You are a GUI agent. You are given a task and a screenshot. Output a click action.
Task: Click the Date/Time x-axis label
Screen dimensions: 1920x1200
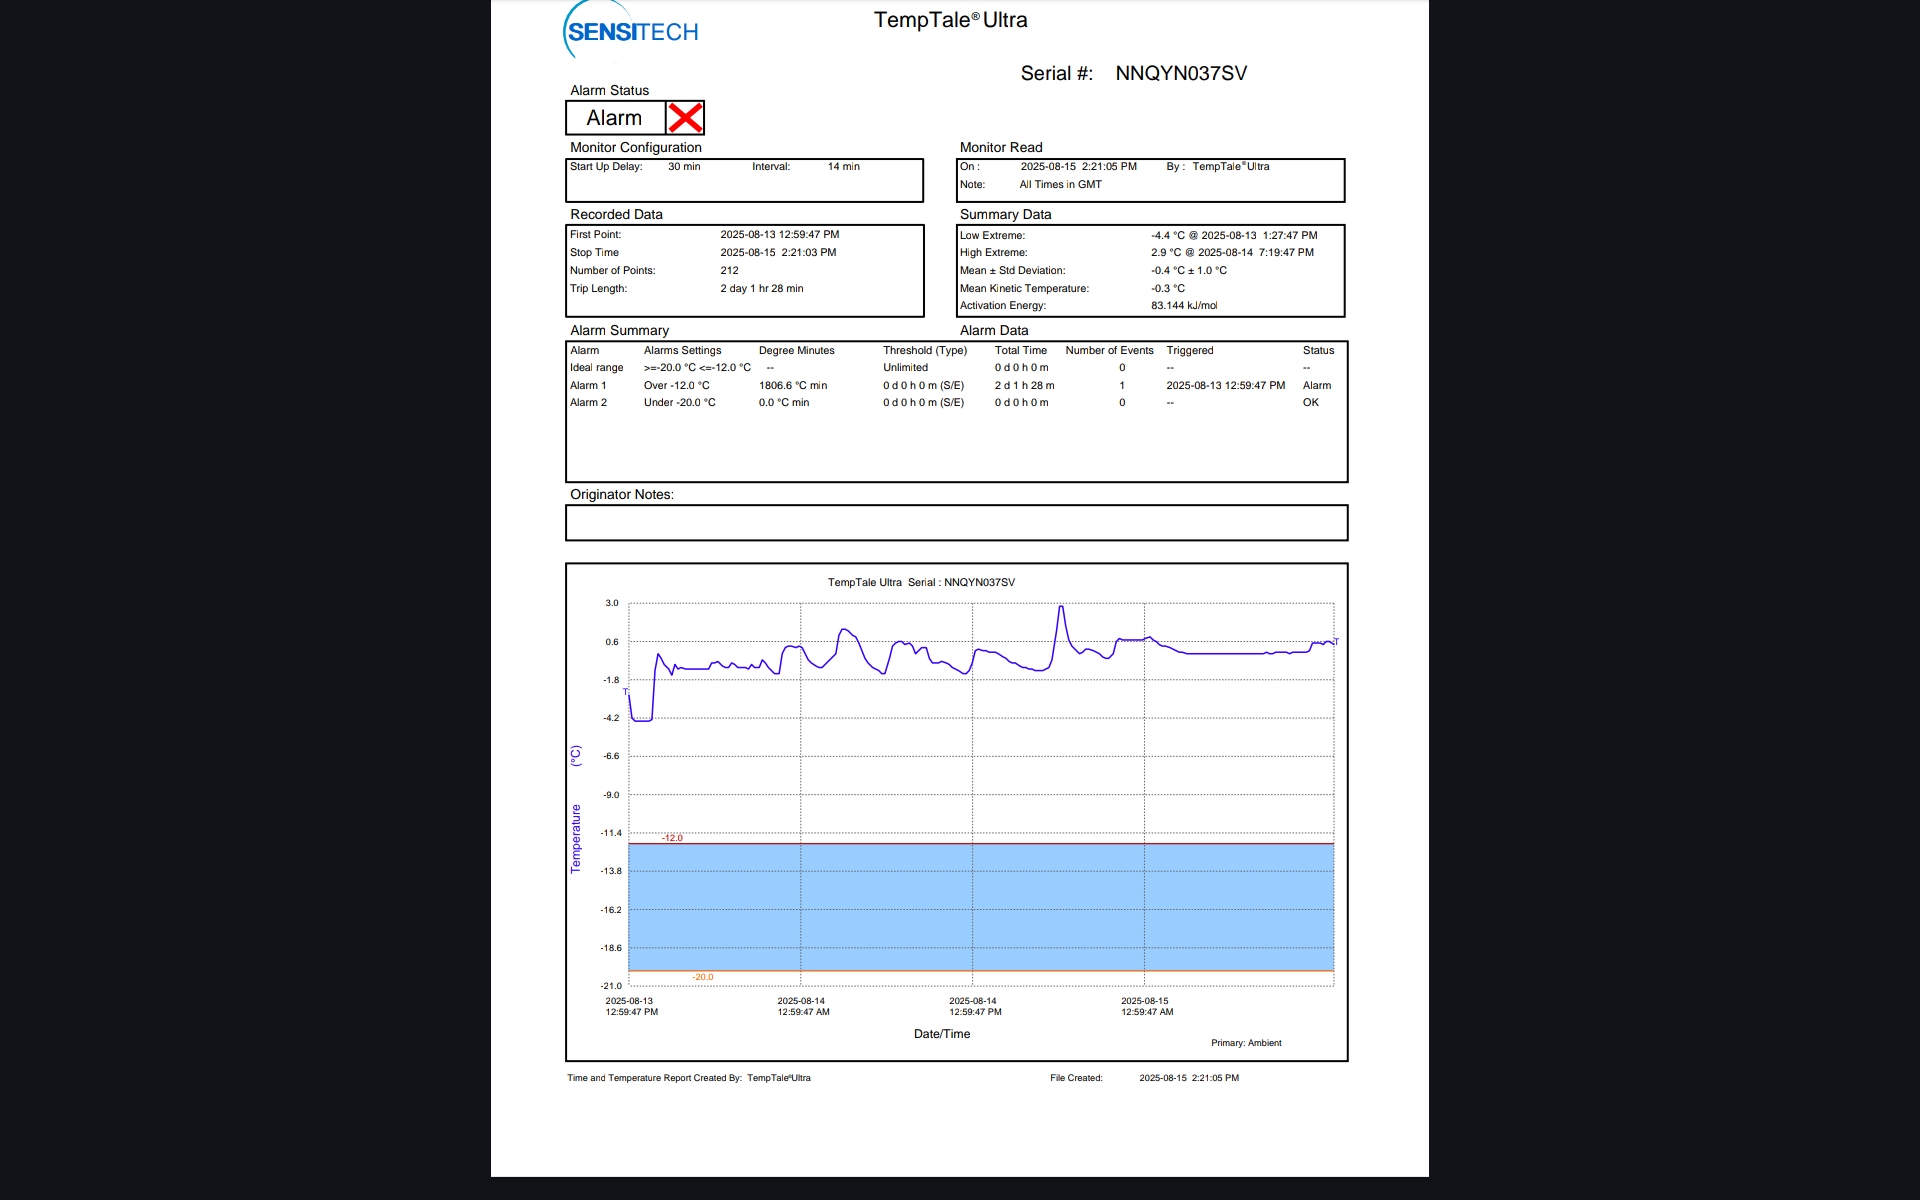[941, 1034]
